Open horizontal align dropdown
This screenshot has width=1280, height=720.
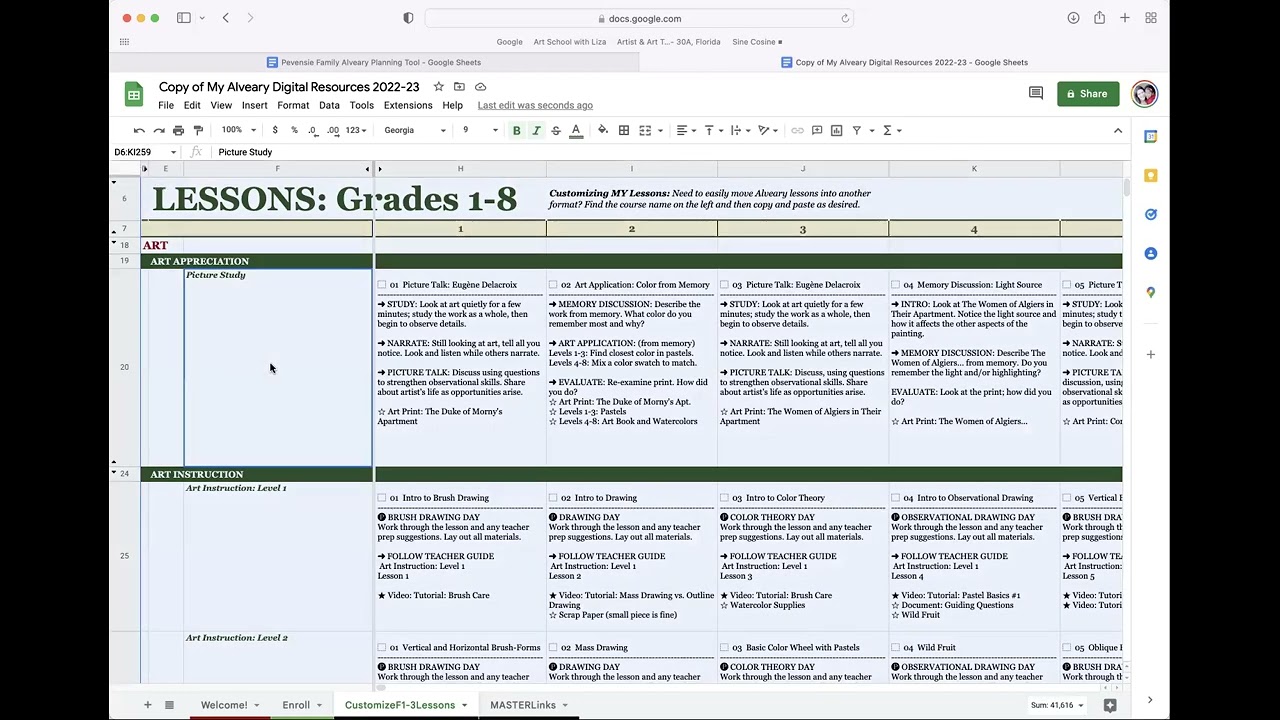pos(685,130)
